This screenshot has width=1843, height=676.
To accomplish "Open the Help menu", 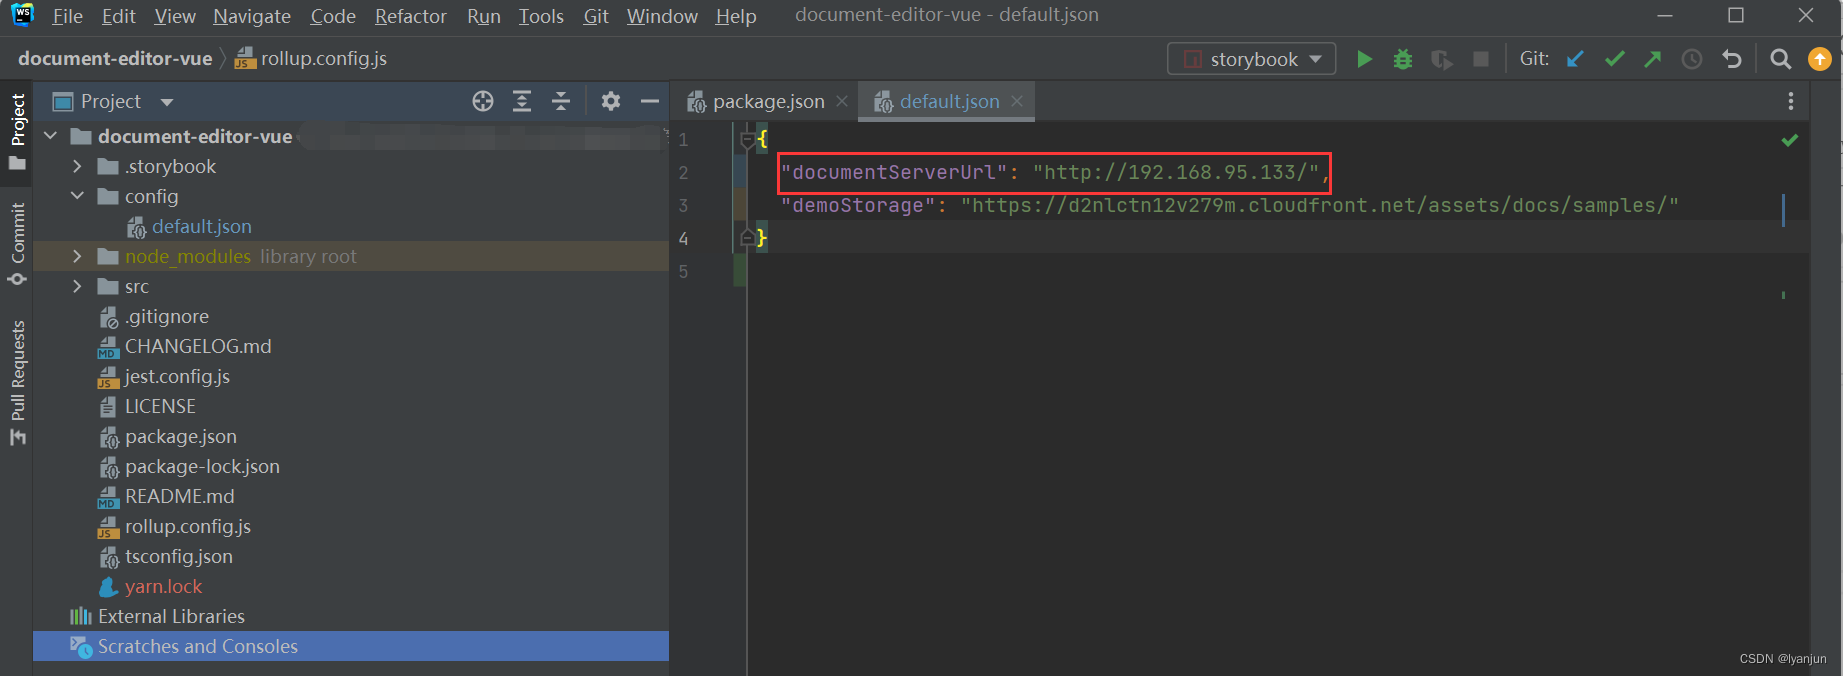I will coord(736,16).
